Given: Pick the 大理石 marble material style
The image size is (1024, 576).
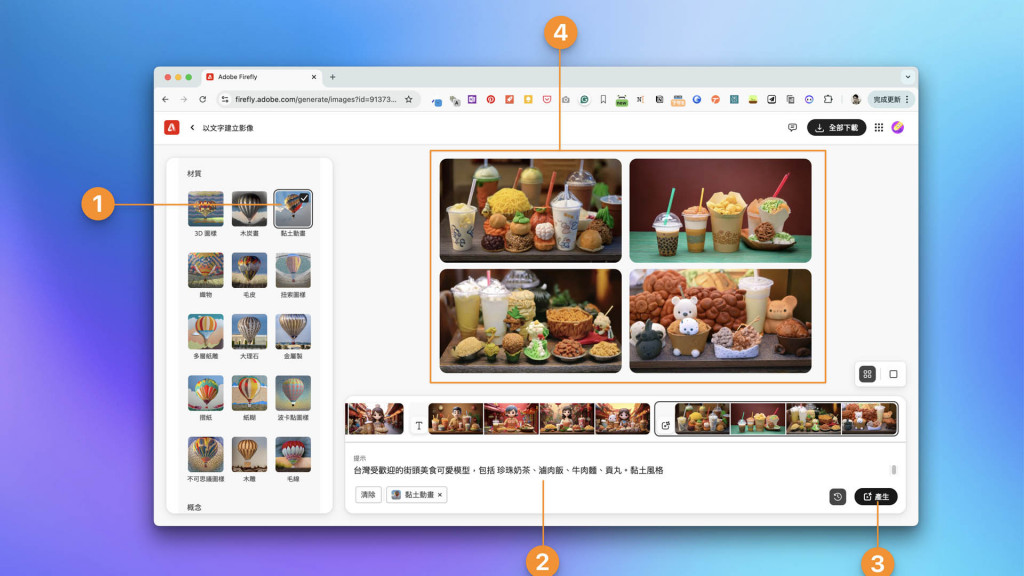Looking at the screenshot, I should tap(249, 331).
